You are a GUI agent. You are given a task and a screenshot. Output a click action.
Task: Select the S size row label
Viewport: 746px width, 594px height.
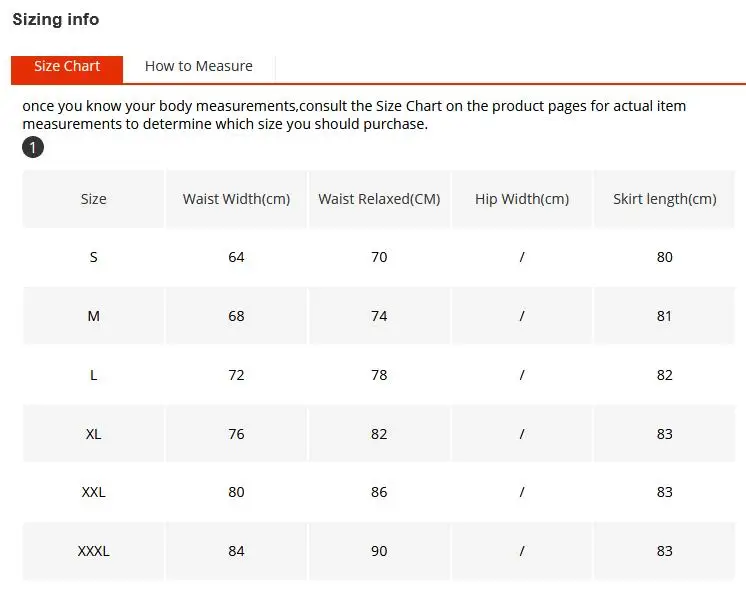pyautogui.click(x=93, y=257)
